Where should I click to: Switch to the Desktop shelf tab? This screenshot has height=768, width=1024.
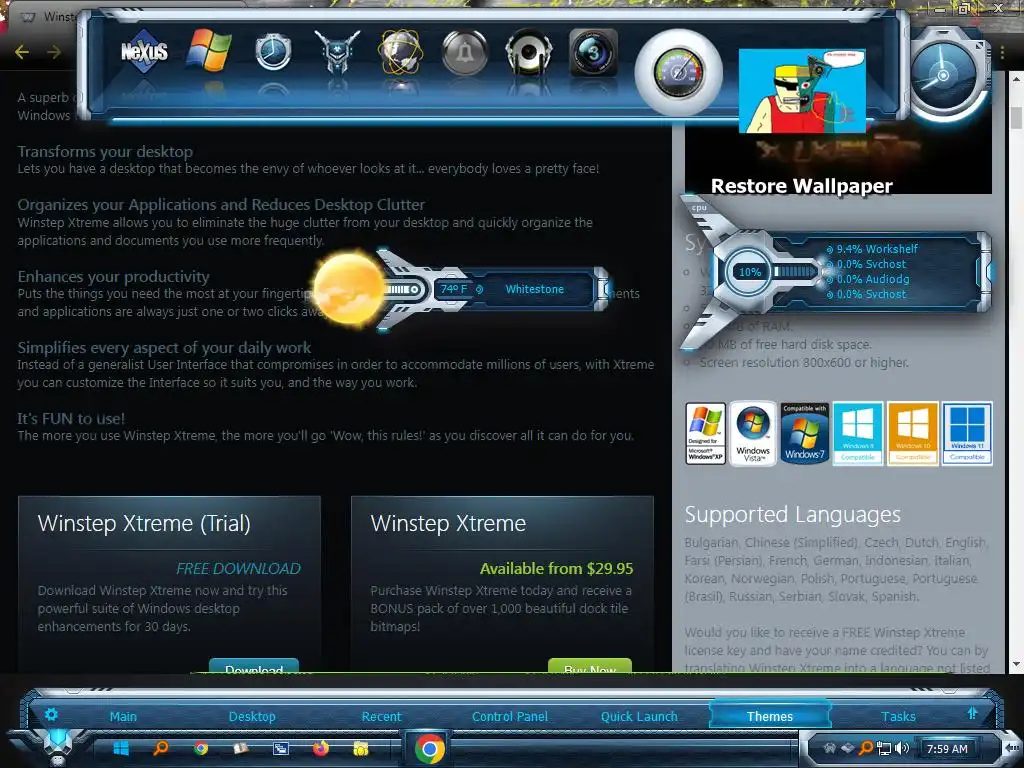(x=252, y=716)
